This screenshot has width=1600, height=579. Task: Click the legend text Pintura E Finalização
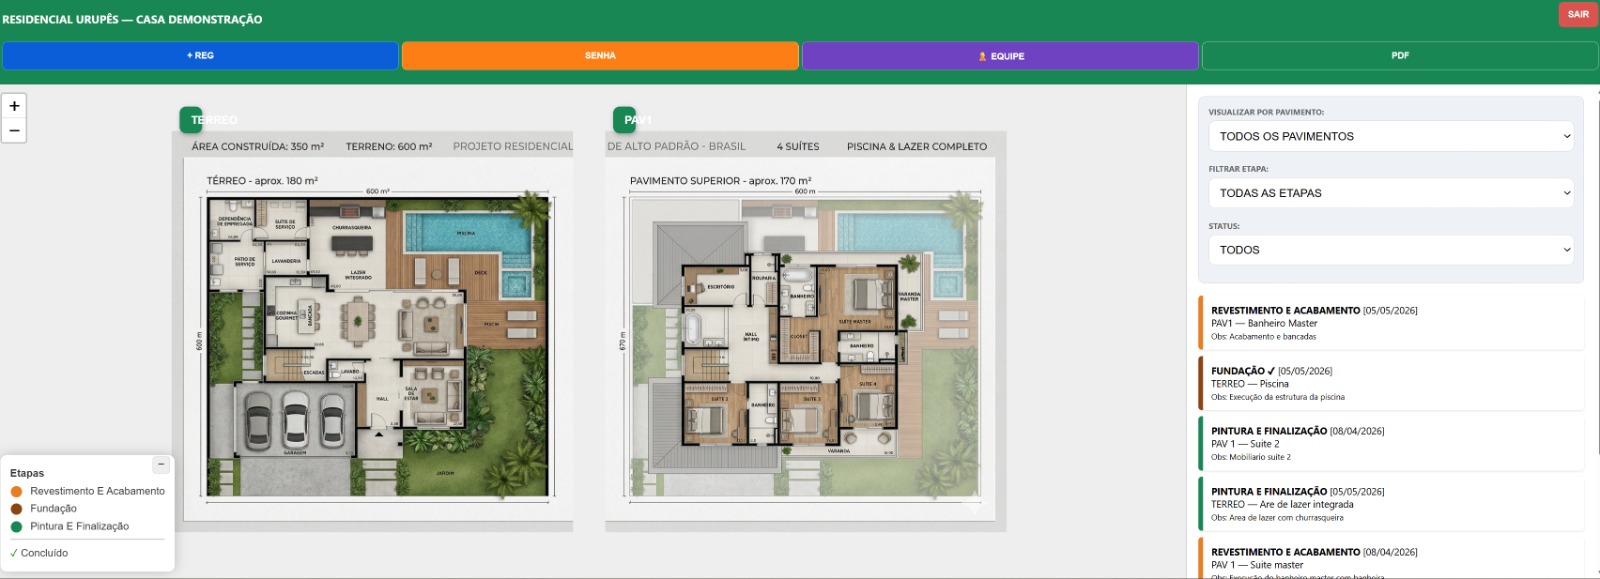tap(79, 527)
